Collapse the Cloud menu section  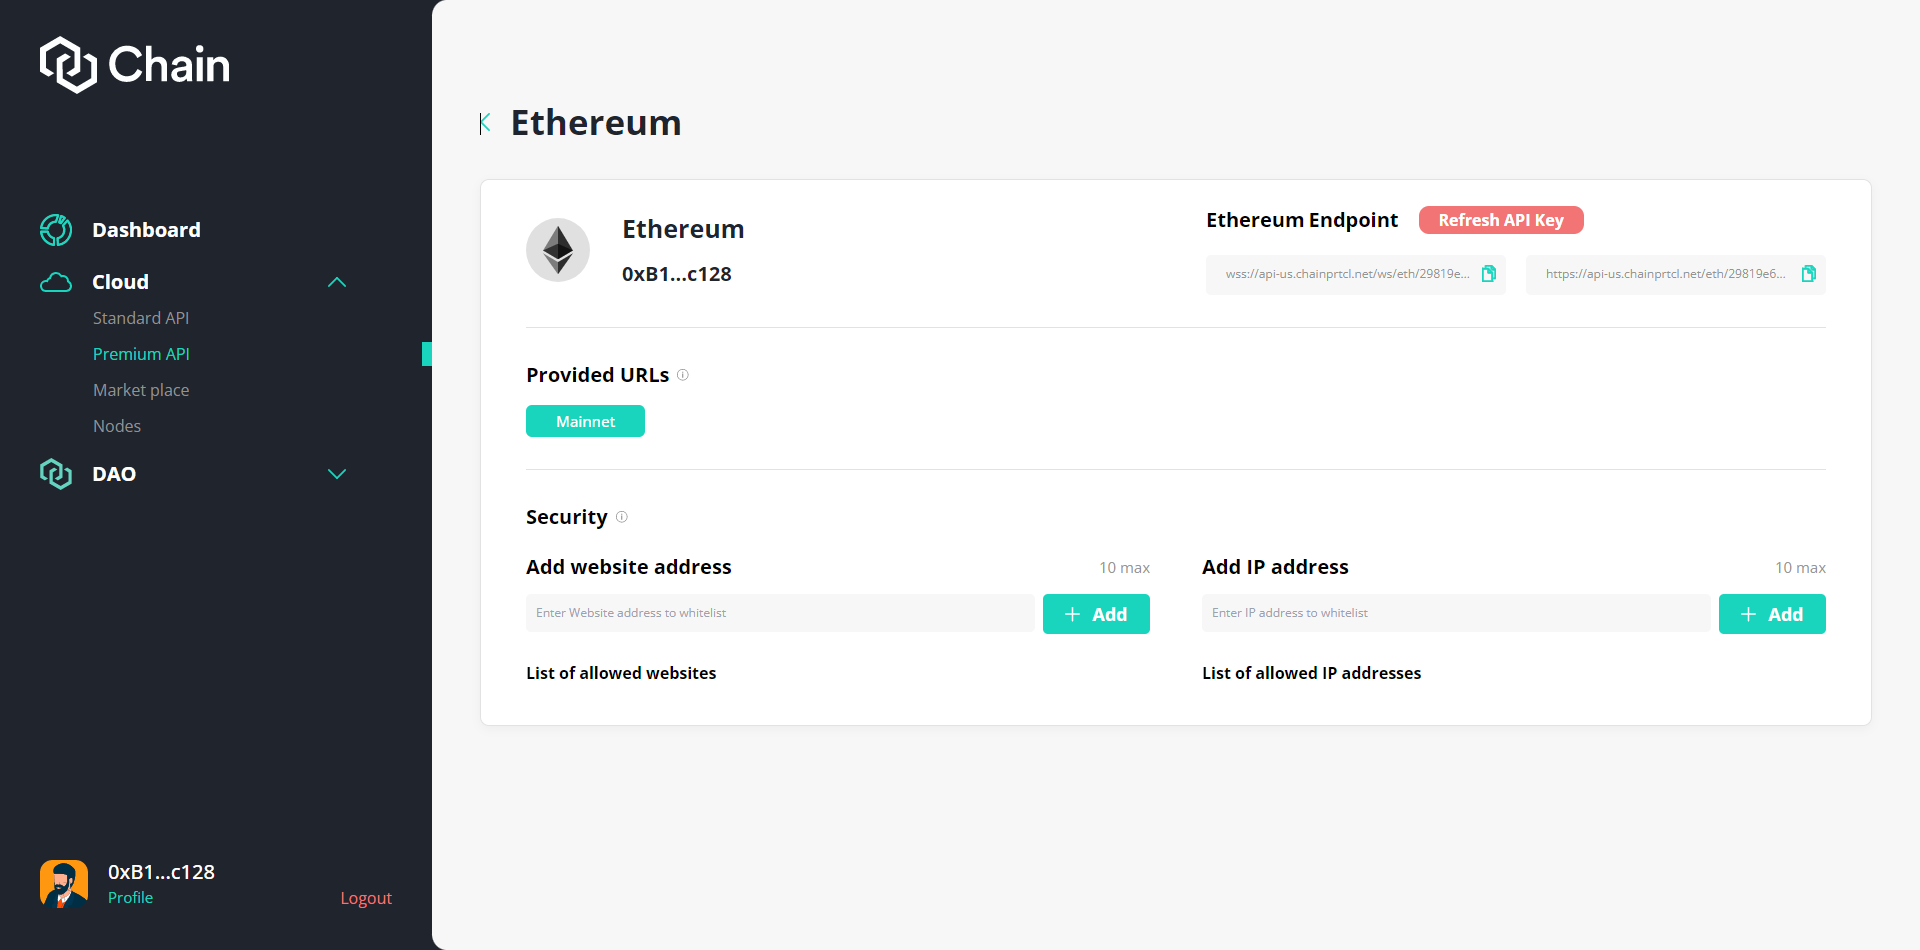click(337, 282)
